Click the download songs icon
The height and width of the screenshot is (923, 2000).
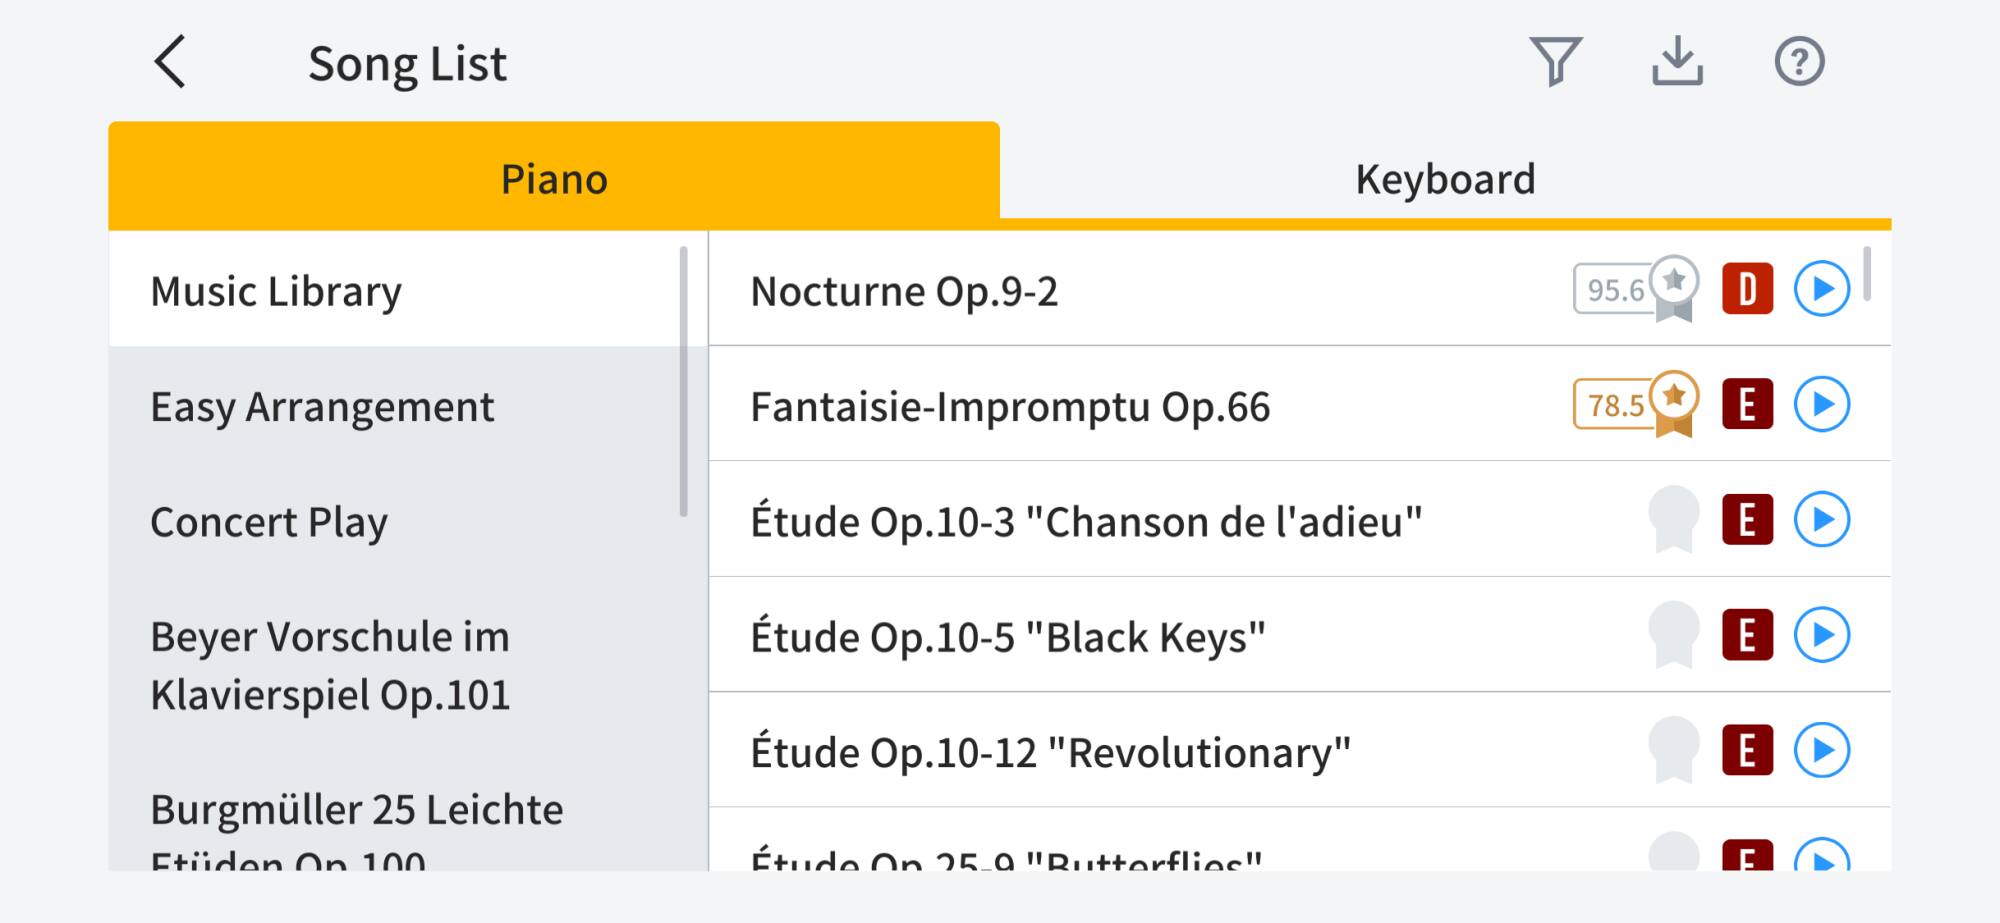click(1677, 62)
